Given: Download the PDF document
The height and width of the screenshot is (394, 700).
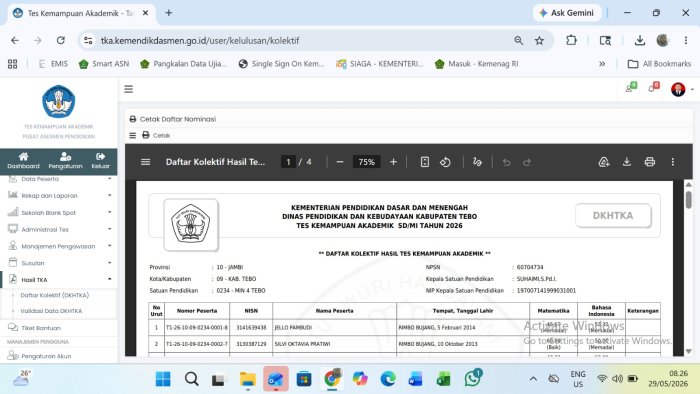Looking at the screenshot, I should click(x=627, y=162).
